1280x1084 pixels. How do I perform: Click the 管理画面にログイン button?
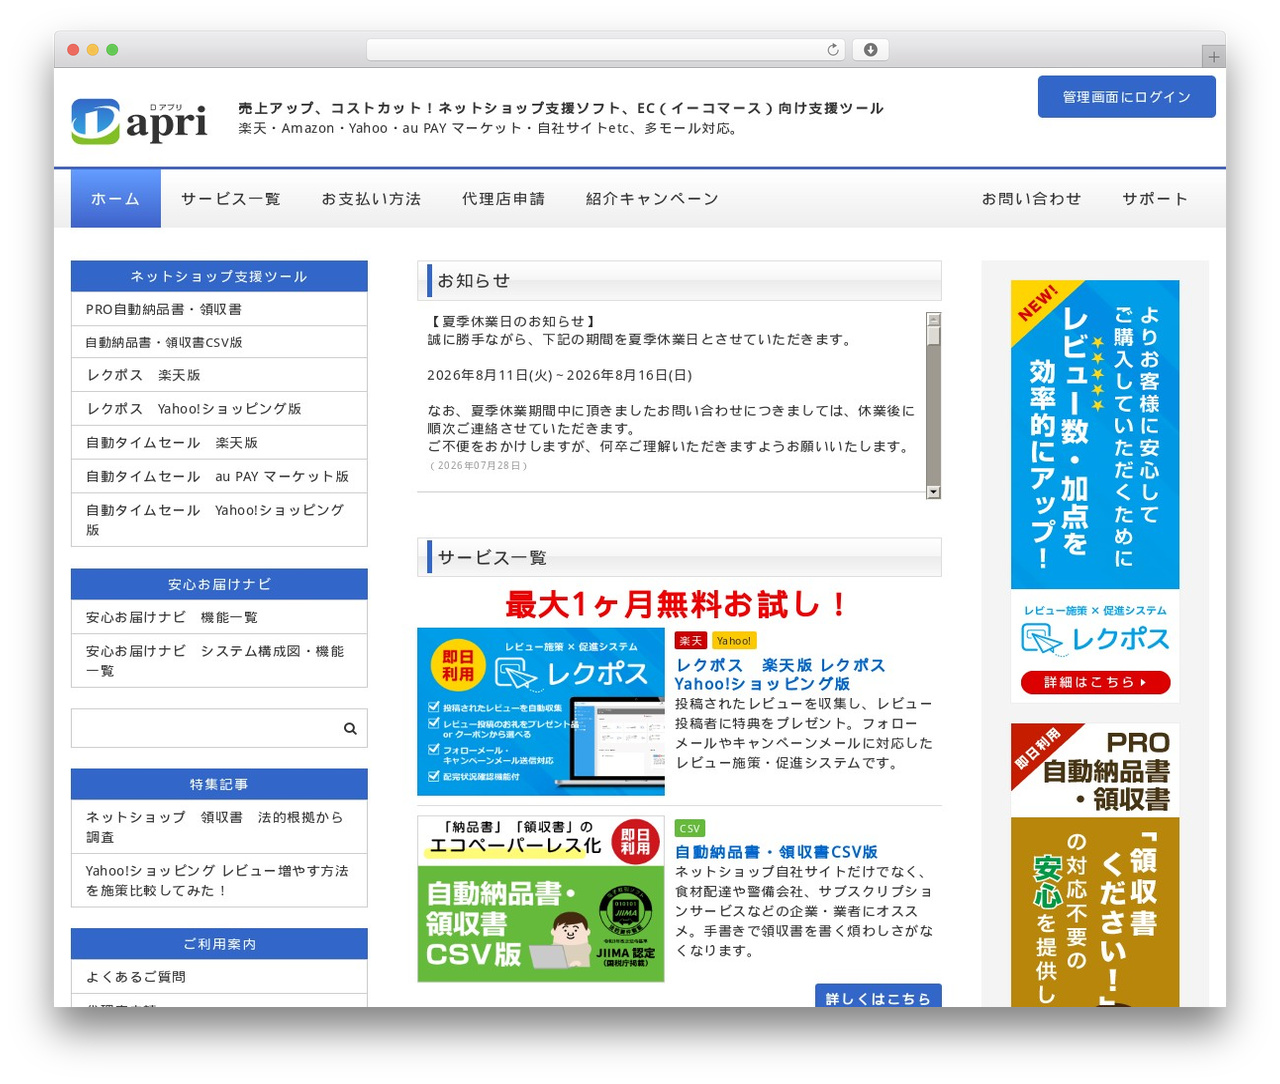pyautogui.click(x=1127, y=97)
